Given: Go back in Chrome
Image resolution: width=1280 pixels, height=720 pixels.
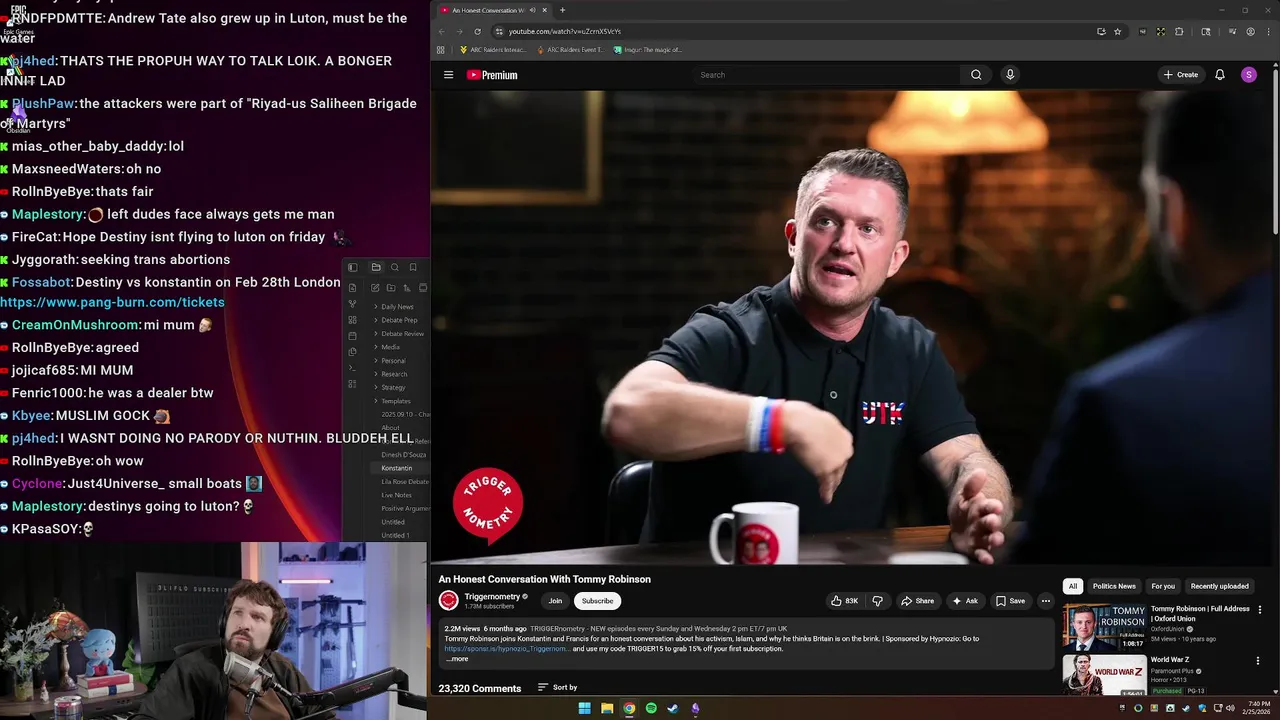Looking at the screenshot, I should click(x=441, y=31).
